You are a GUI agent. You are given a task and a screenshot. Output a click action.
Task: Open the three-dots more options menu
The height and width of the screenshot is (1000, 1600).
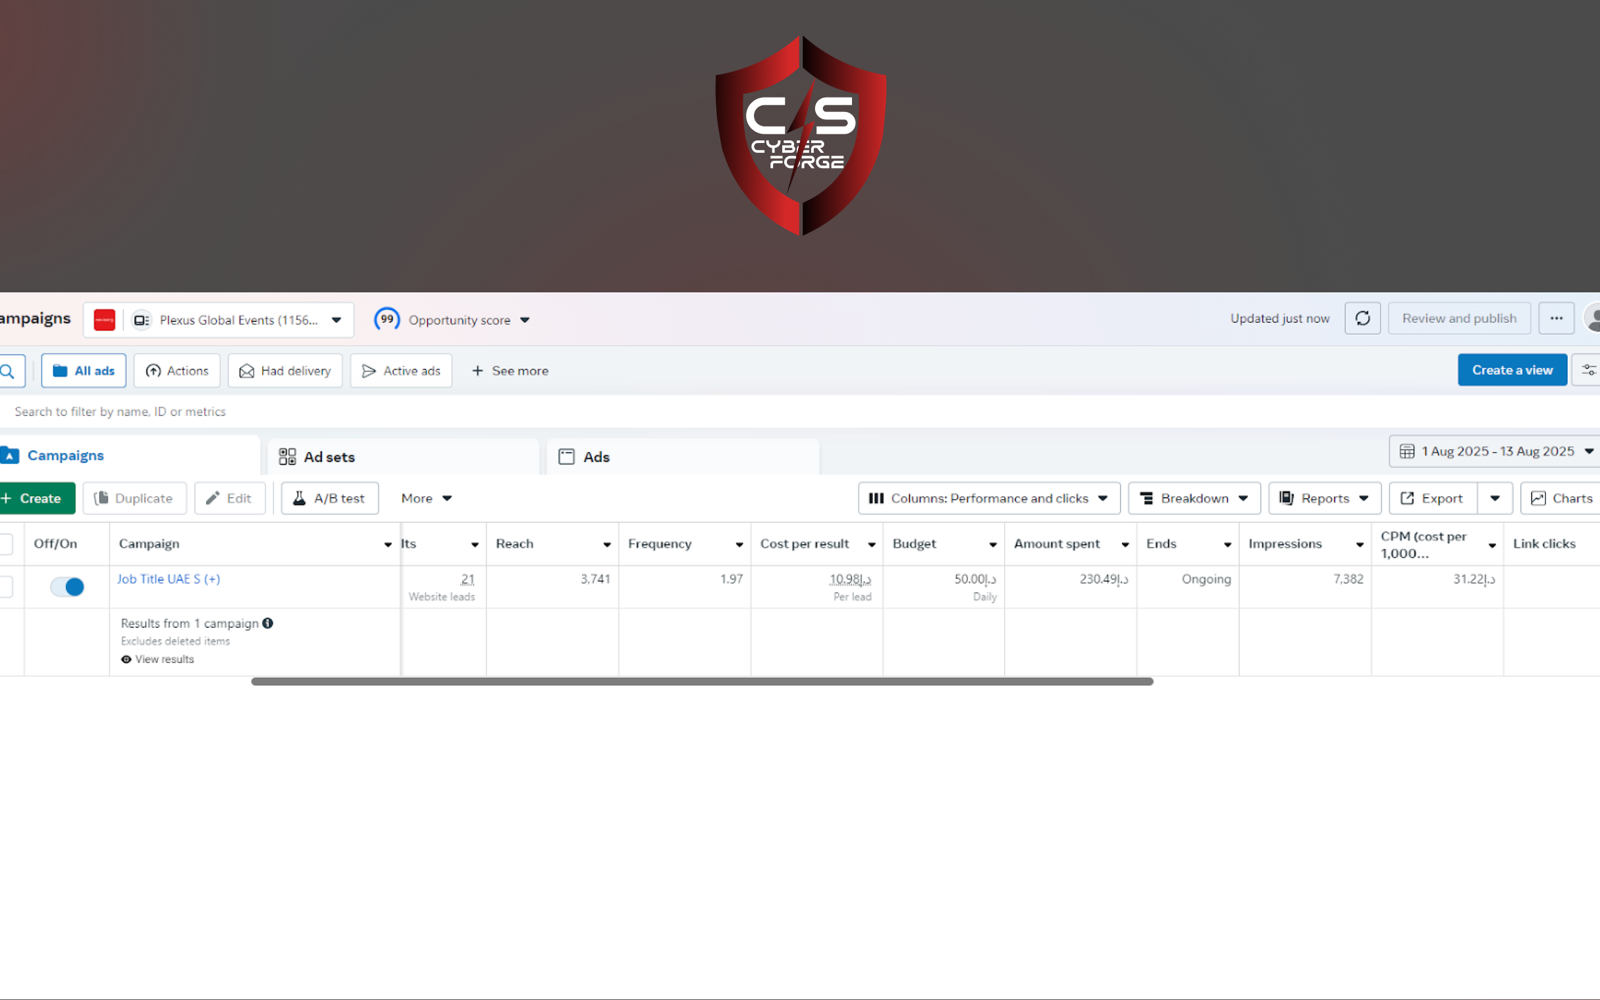pyautogui.click(x=1556, y=319)
